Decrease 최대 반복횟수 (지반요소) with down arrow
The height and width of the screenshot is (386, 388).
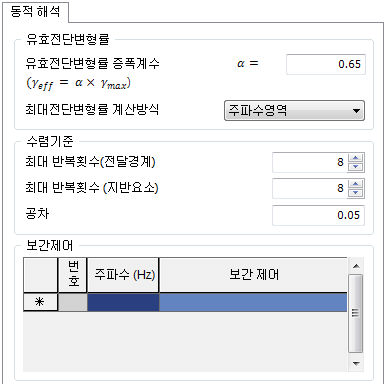tap(356, 193)
